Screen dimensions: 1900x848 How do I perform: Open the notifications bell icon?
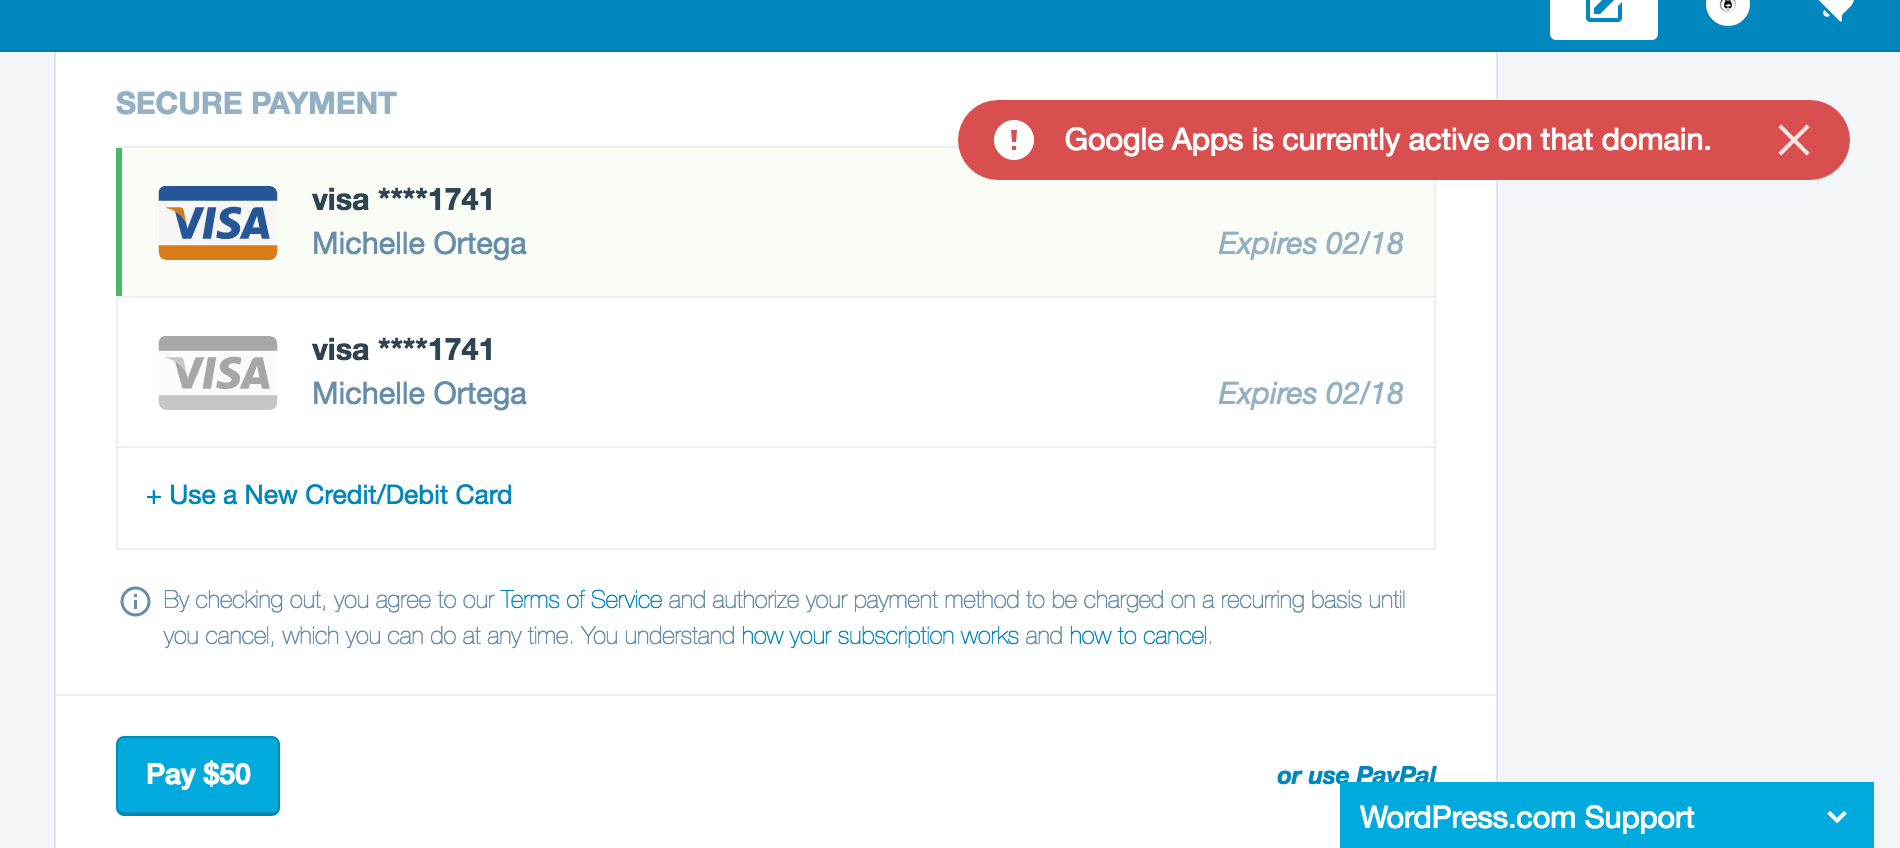point(1835,9)
